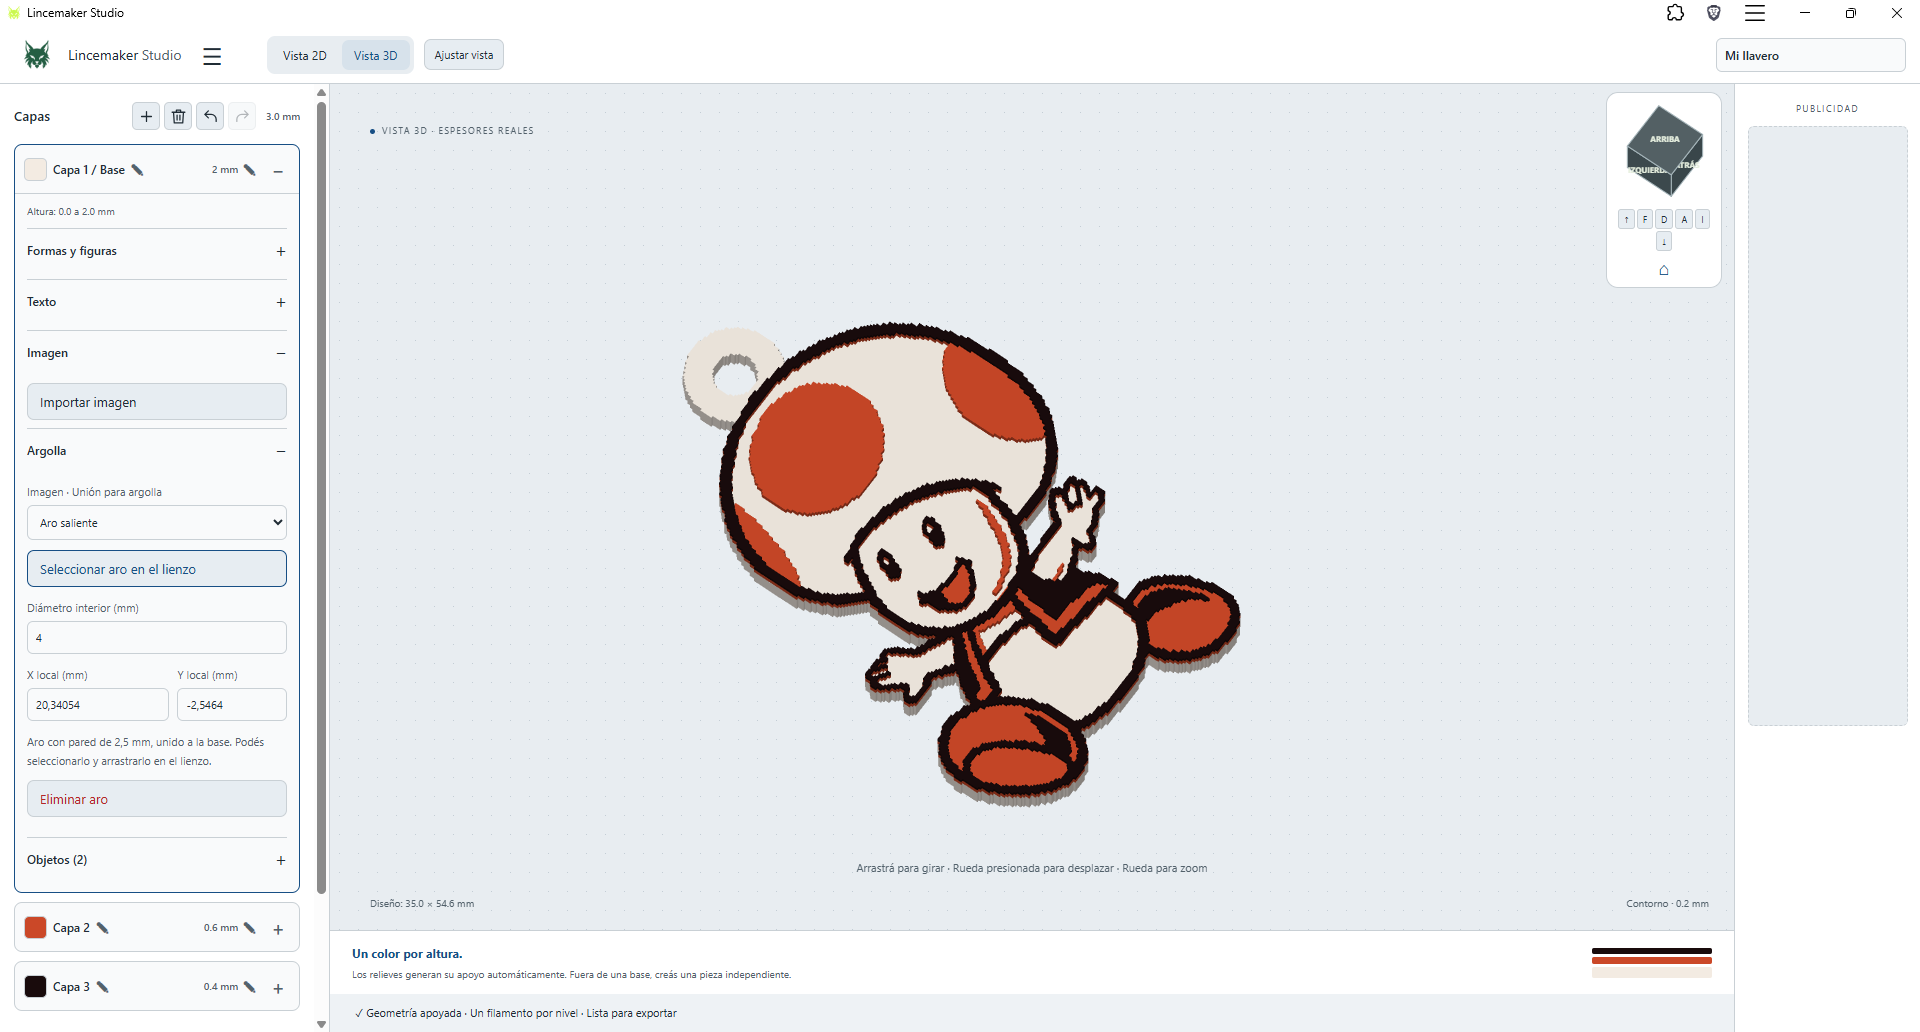
Task: Edit the 2 mm thickness of Capa 1
Action: pyautogui.click(x=250, y=170)
